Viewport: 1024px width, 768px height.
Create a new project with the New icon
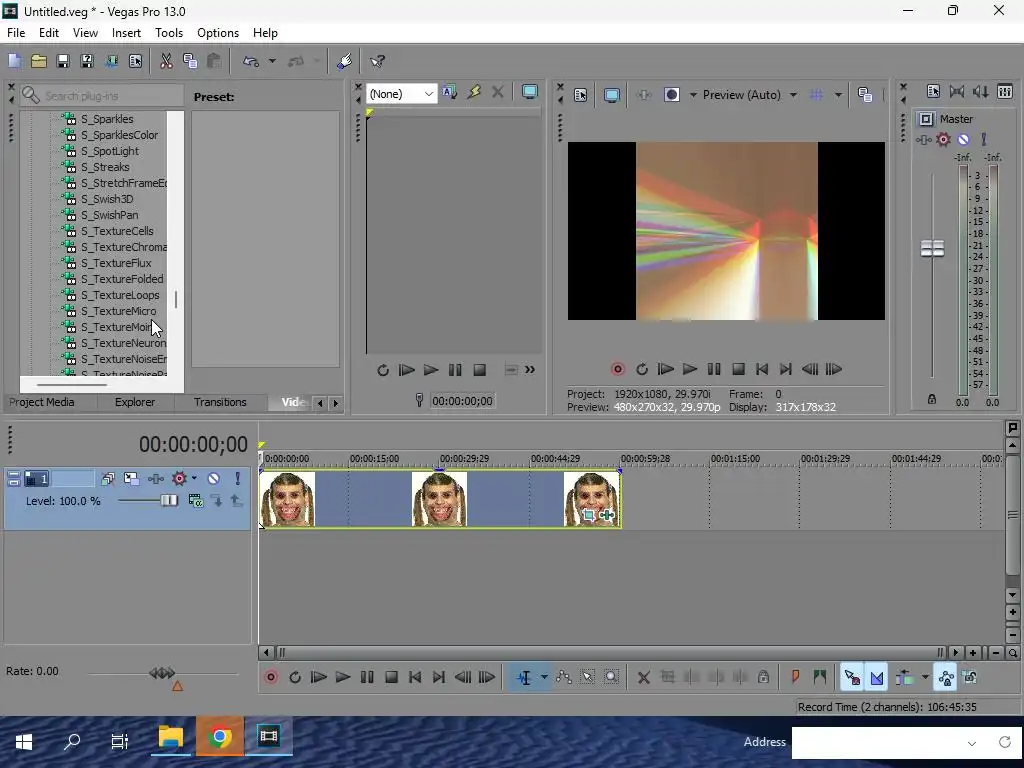(14, 61)
